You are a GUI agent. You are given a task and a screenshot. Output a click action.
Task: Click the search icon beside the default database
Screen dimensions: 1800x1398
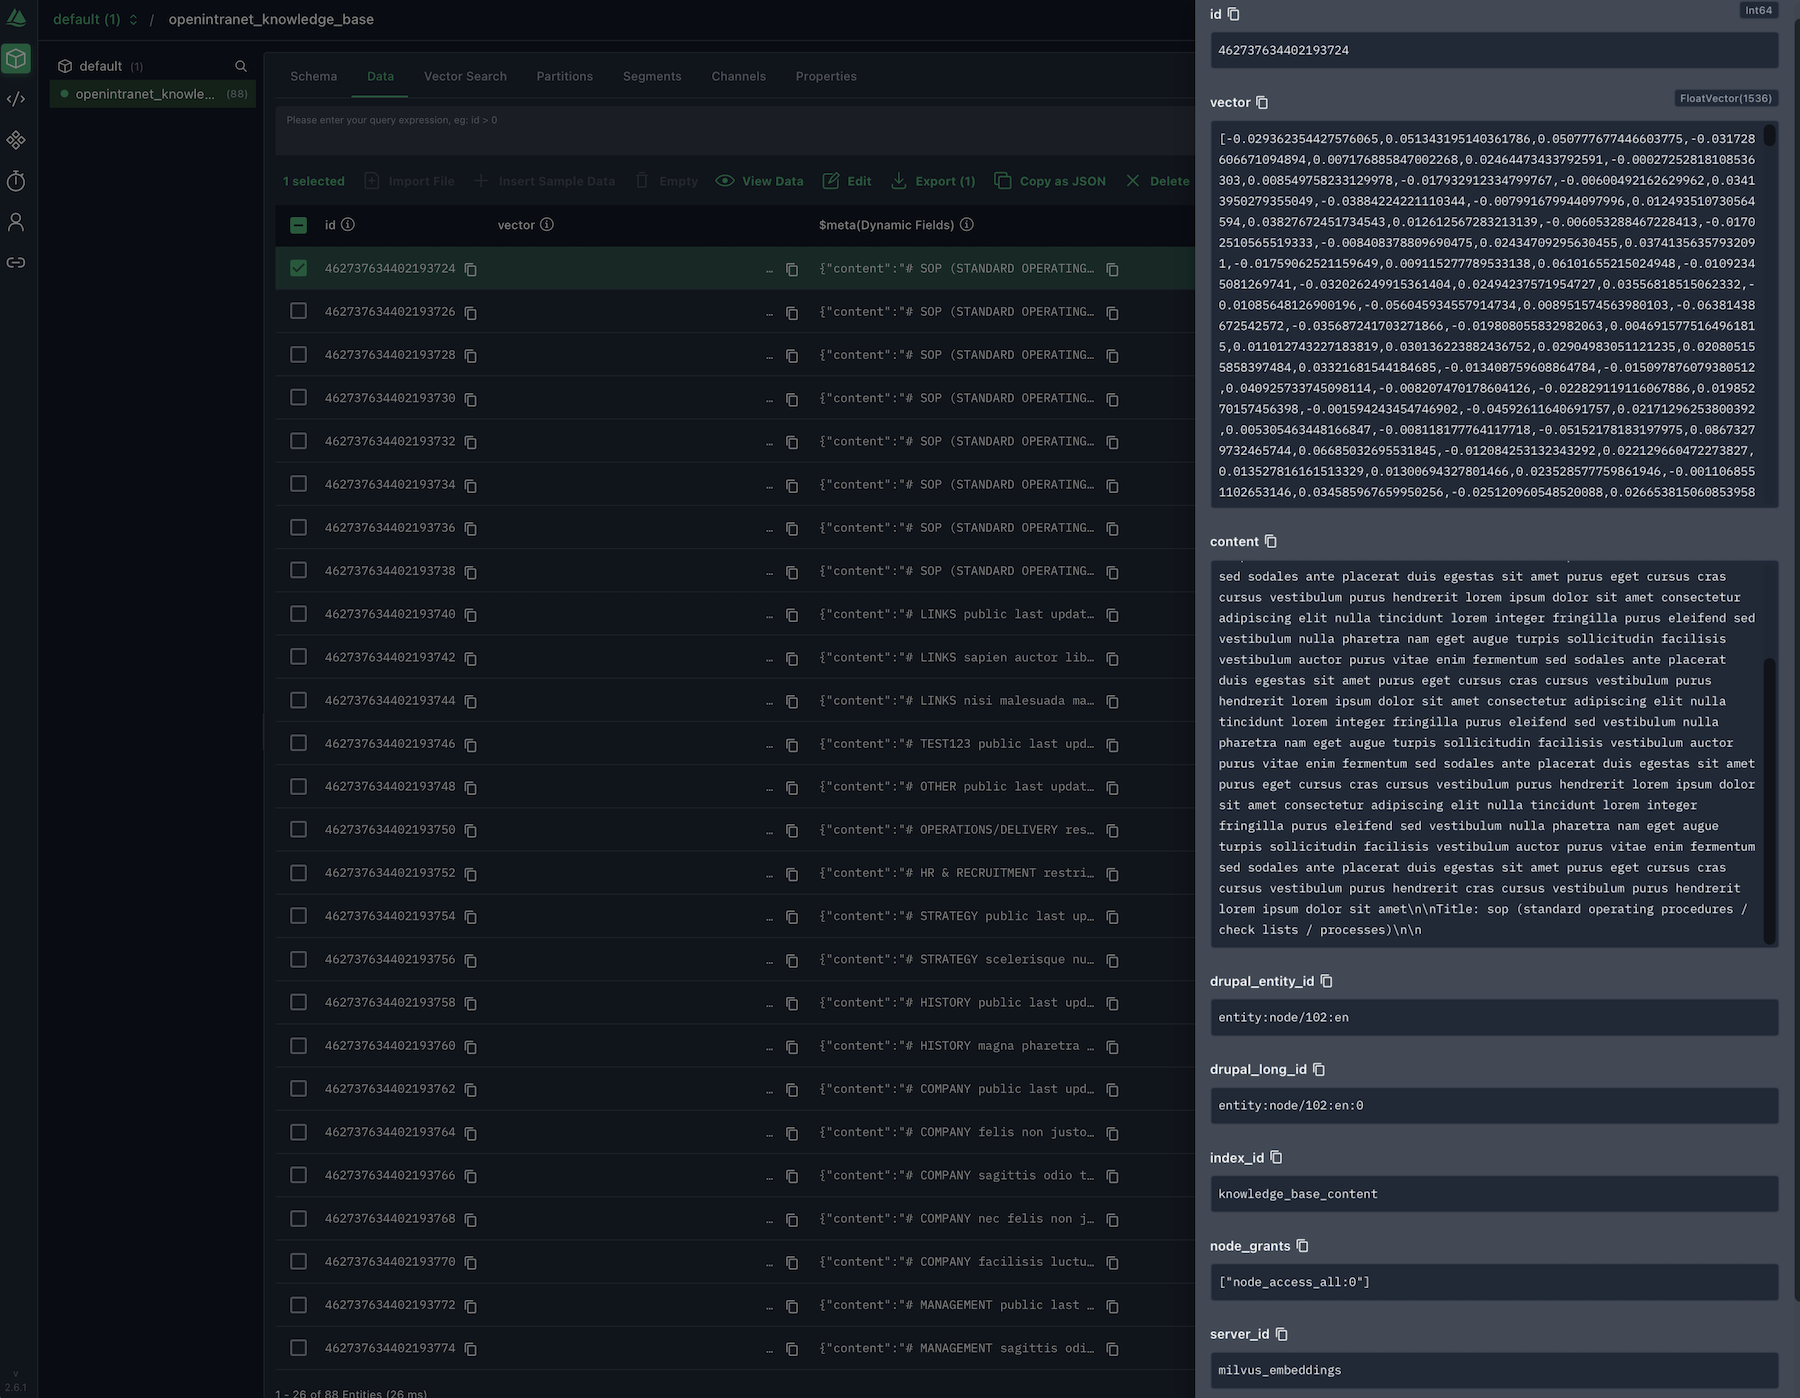tap(240, 65)
